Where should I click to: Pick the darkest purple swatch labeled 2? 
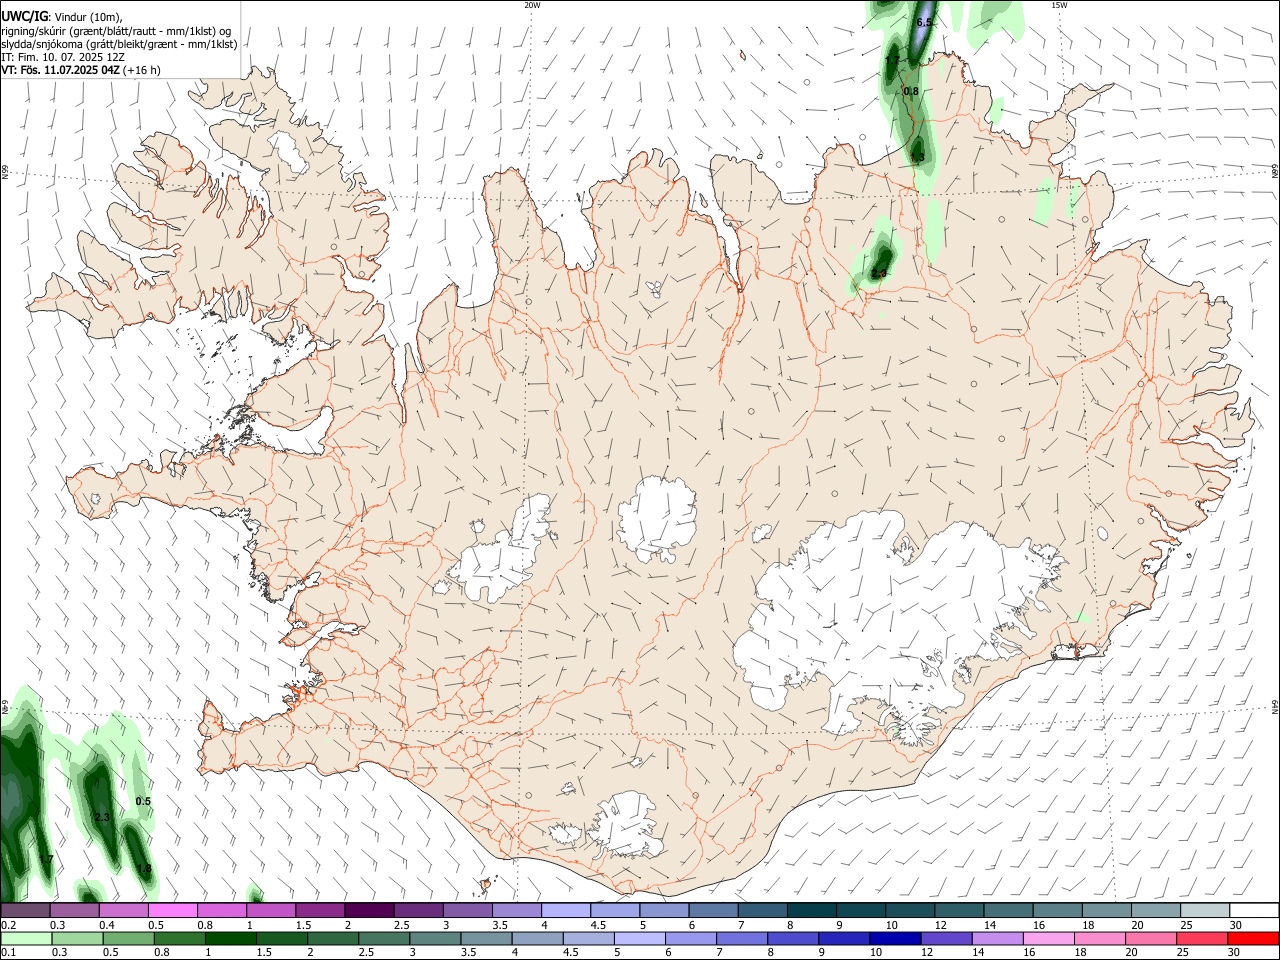[x=369, y=910]
